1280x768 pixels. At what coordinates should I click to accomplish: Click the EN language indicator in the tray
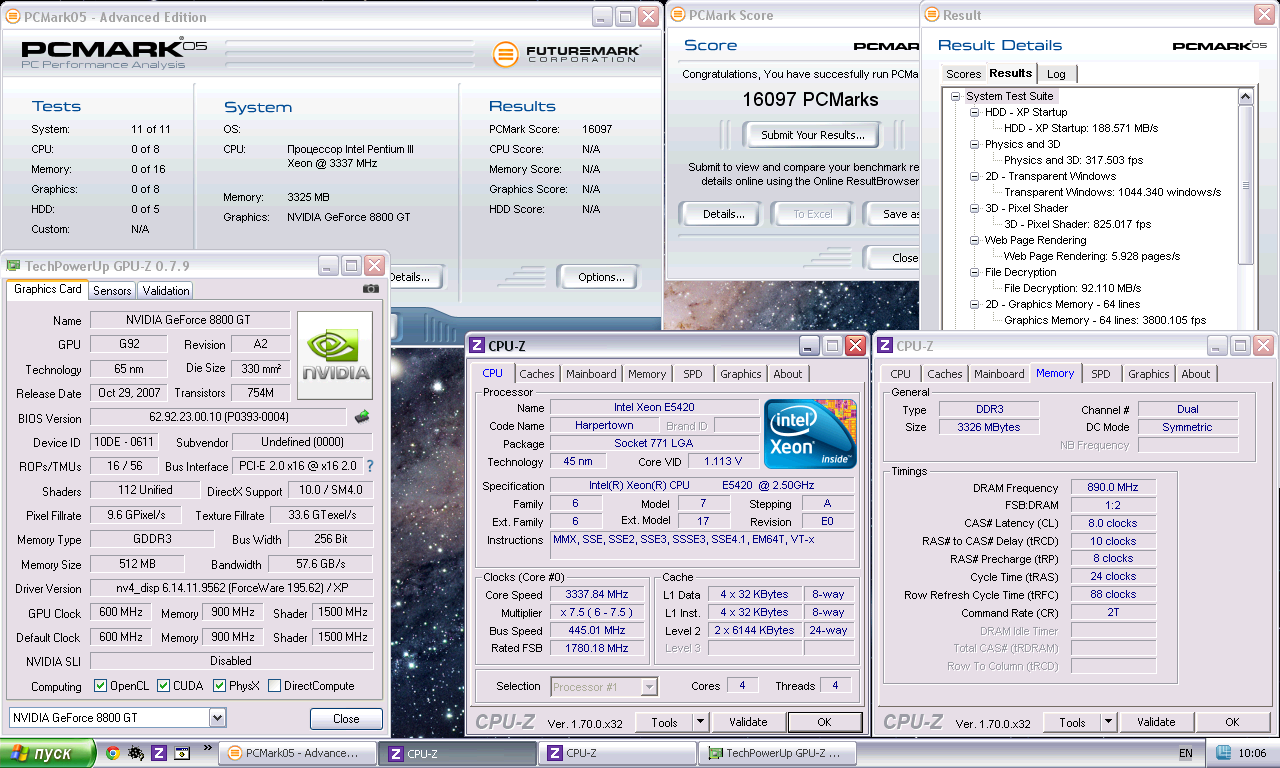pyautogui.click(x=1186, y=753)
